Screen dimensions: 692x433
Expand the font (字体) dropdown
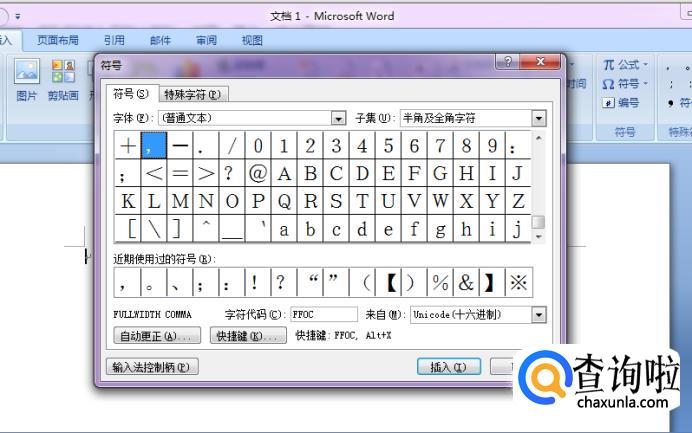click(x=338, y=118)
